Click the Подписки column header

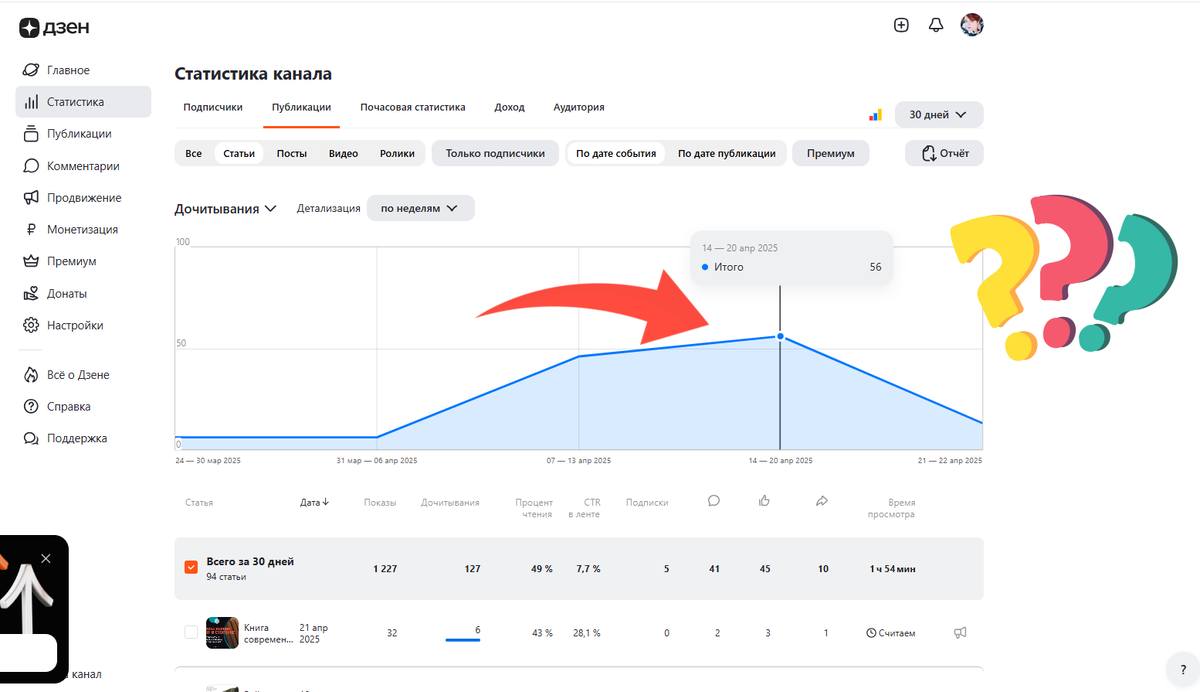647,502
